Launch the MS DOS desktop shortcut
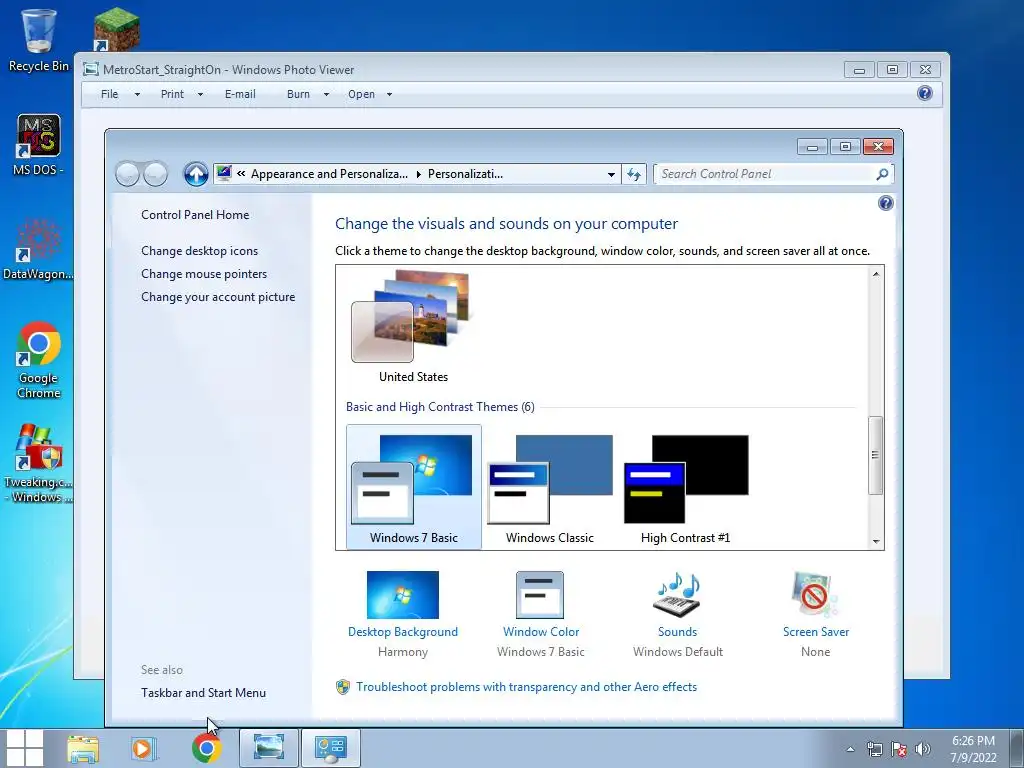Viewport: 1024px width, 768px height. (38, 145)
